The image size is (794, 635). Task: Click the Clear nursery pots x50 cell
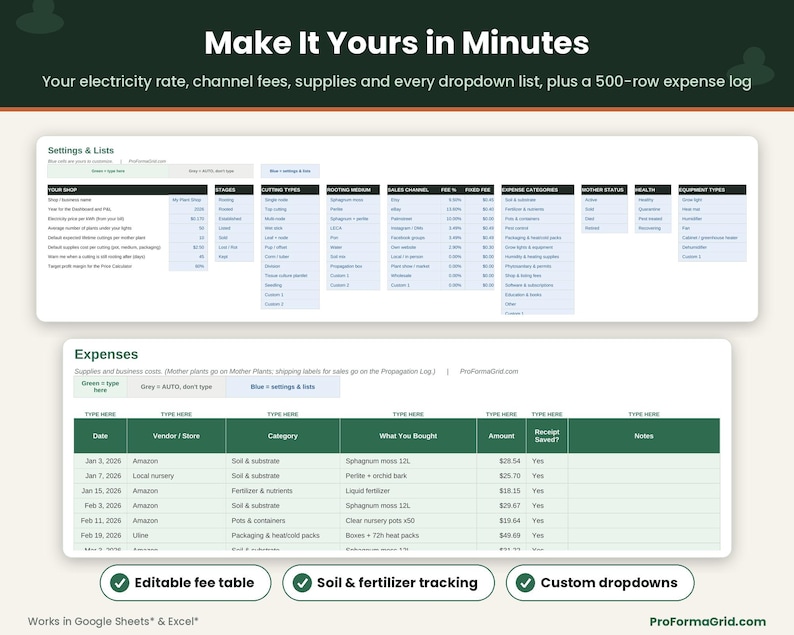pos(408,521)
